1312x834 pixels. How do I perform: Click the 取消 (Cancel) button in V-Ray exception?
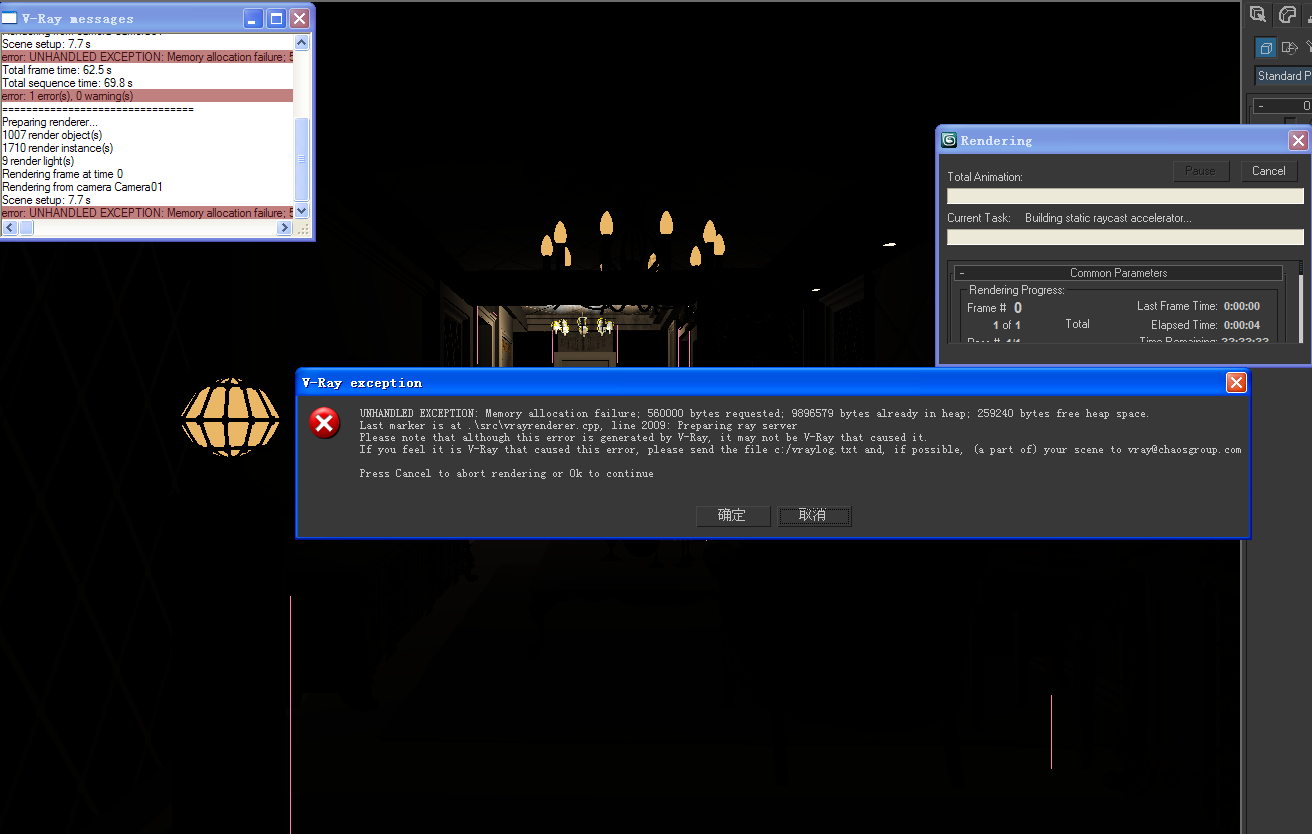click(815, 515)
